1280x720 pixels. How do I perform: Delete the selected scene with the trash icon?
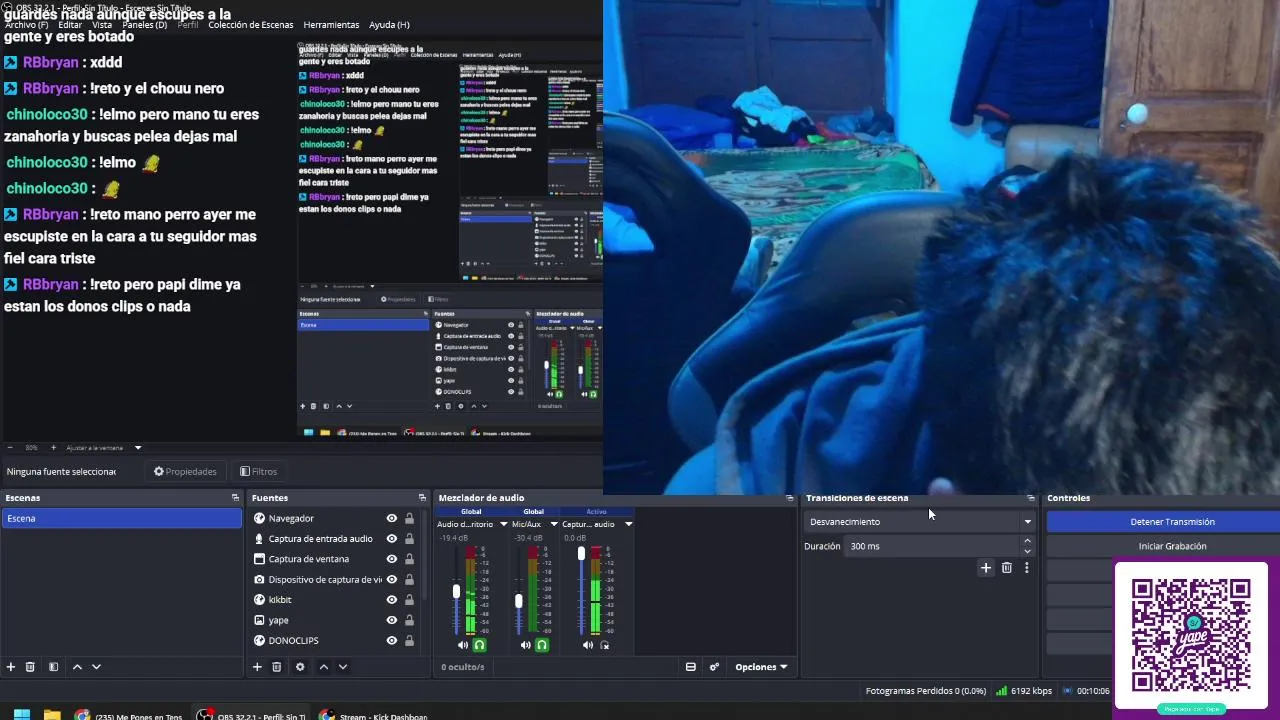[x=30, y=667]
